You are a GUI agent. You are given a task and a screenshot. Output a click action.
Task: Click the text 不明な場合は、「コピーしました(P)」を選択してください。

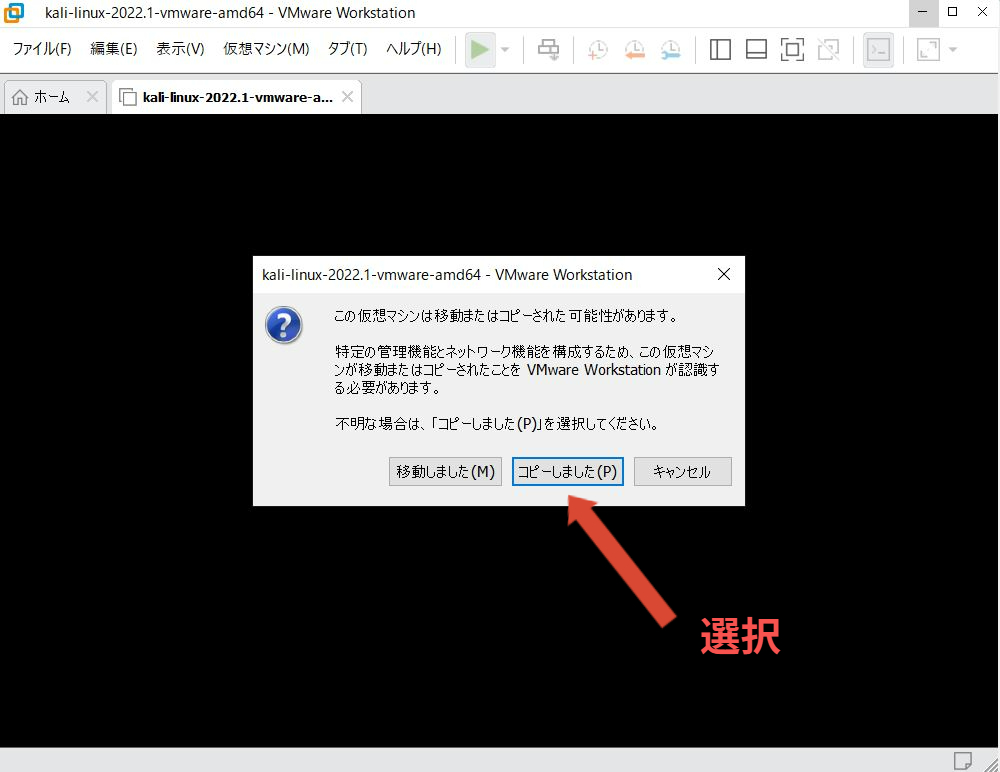pos(497,424)
